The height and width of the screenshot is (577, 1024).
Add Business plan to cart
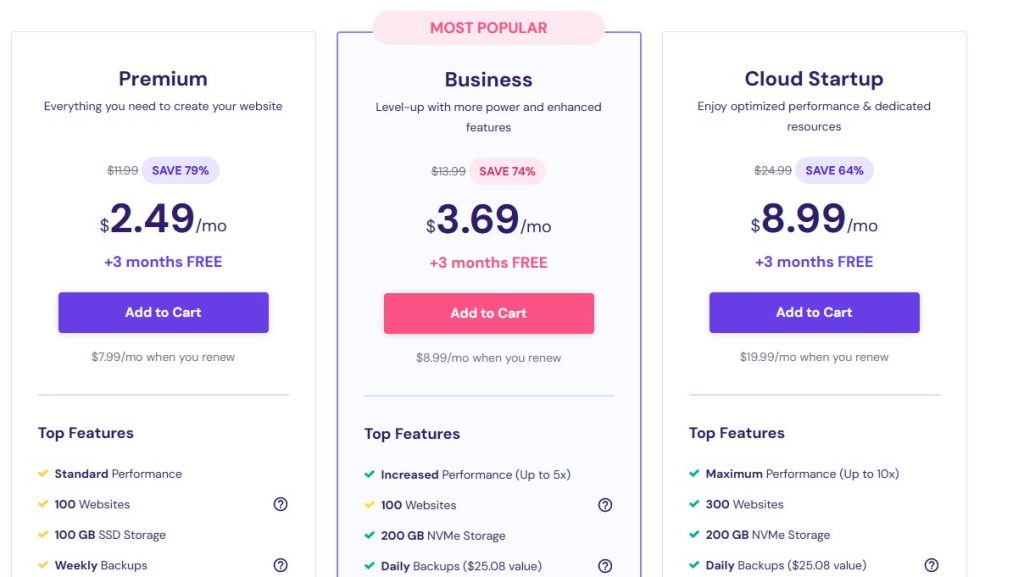point(489,313)
